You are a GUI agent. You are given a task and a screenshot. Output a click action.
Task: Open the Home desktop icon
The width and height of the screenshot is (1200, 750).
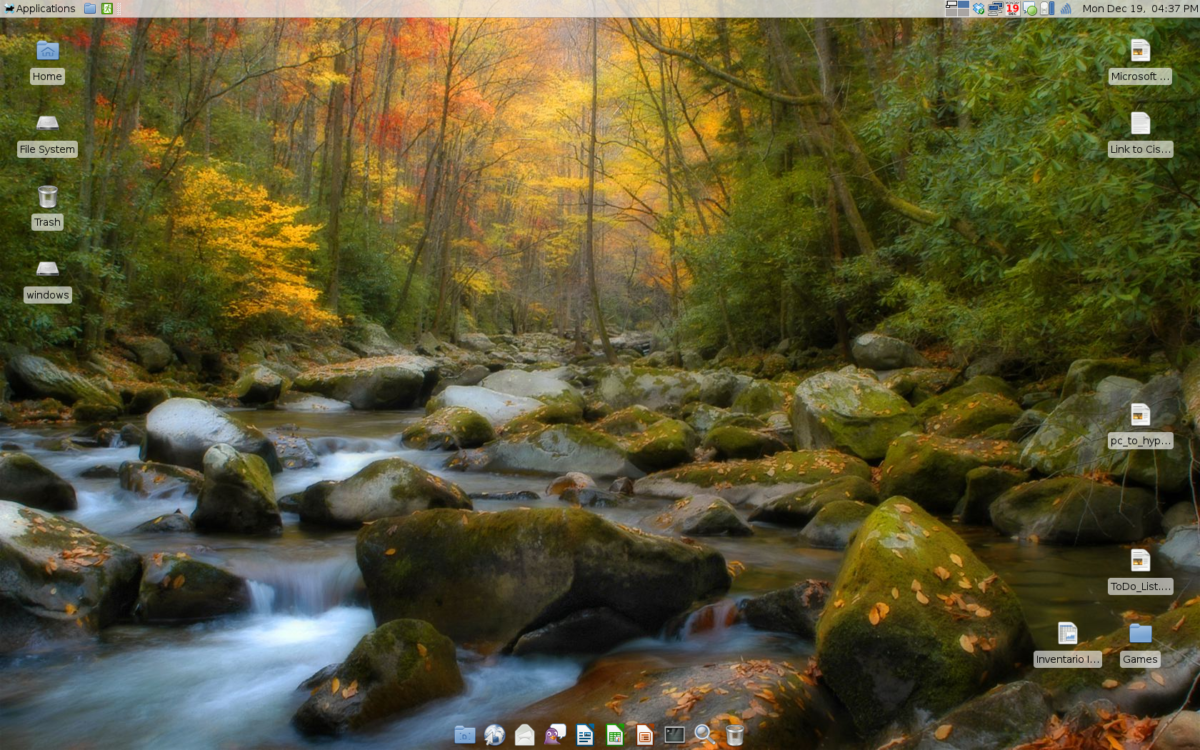47,50
